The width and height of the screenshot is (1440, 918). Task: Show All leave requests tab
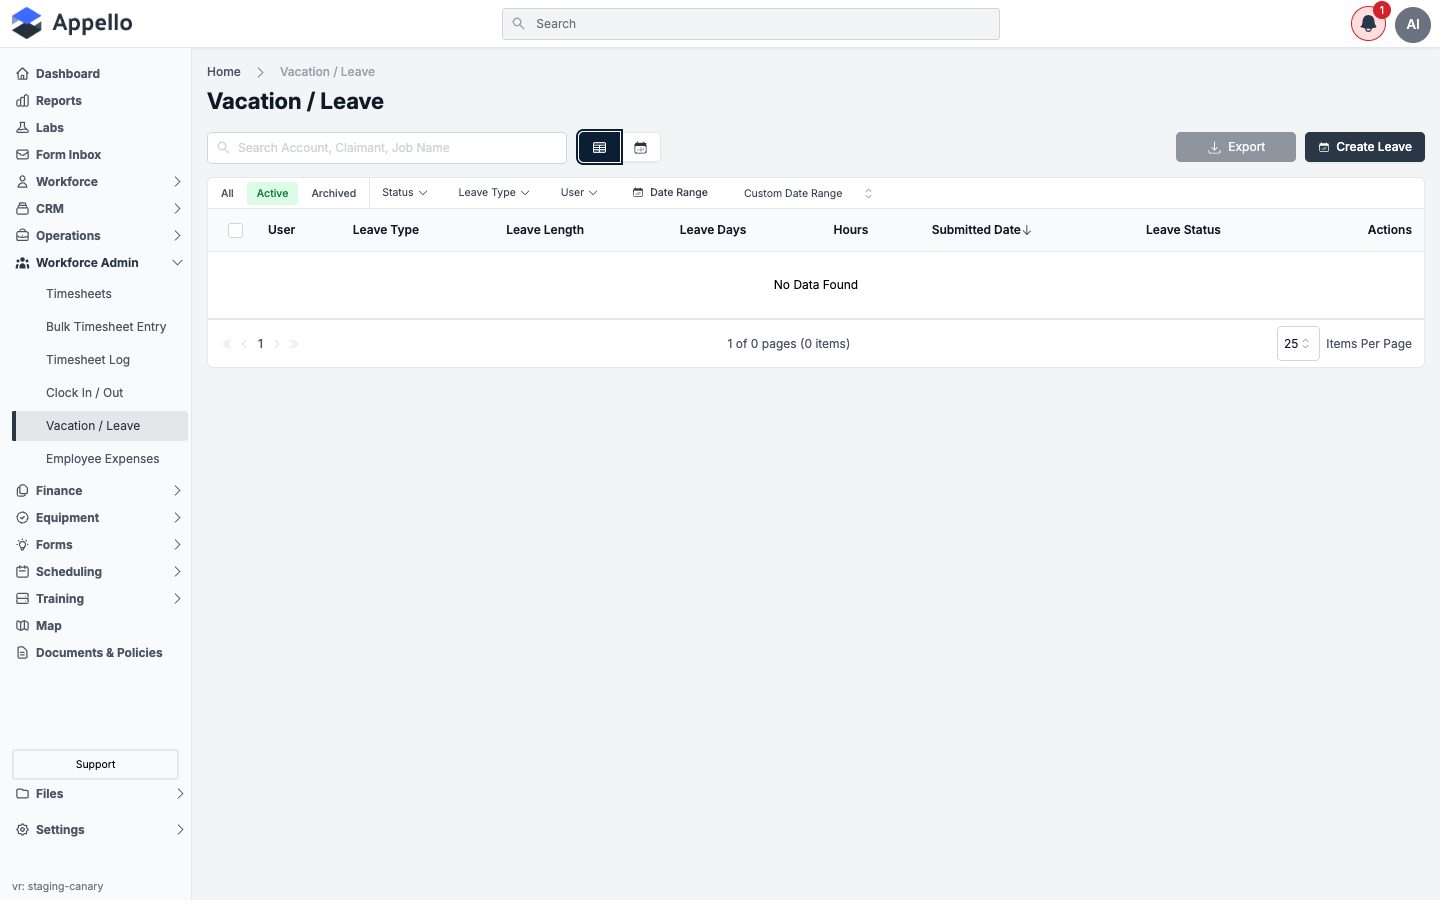[228, 194]
